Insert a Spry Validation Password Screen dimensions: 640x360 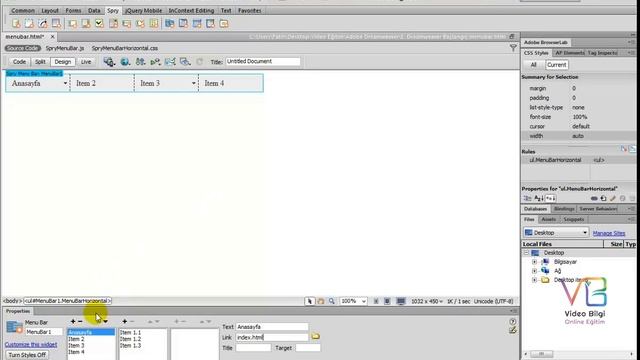pyautogui.click(x=127, y=24)
